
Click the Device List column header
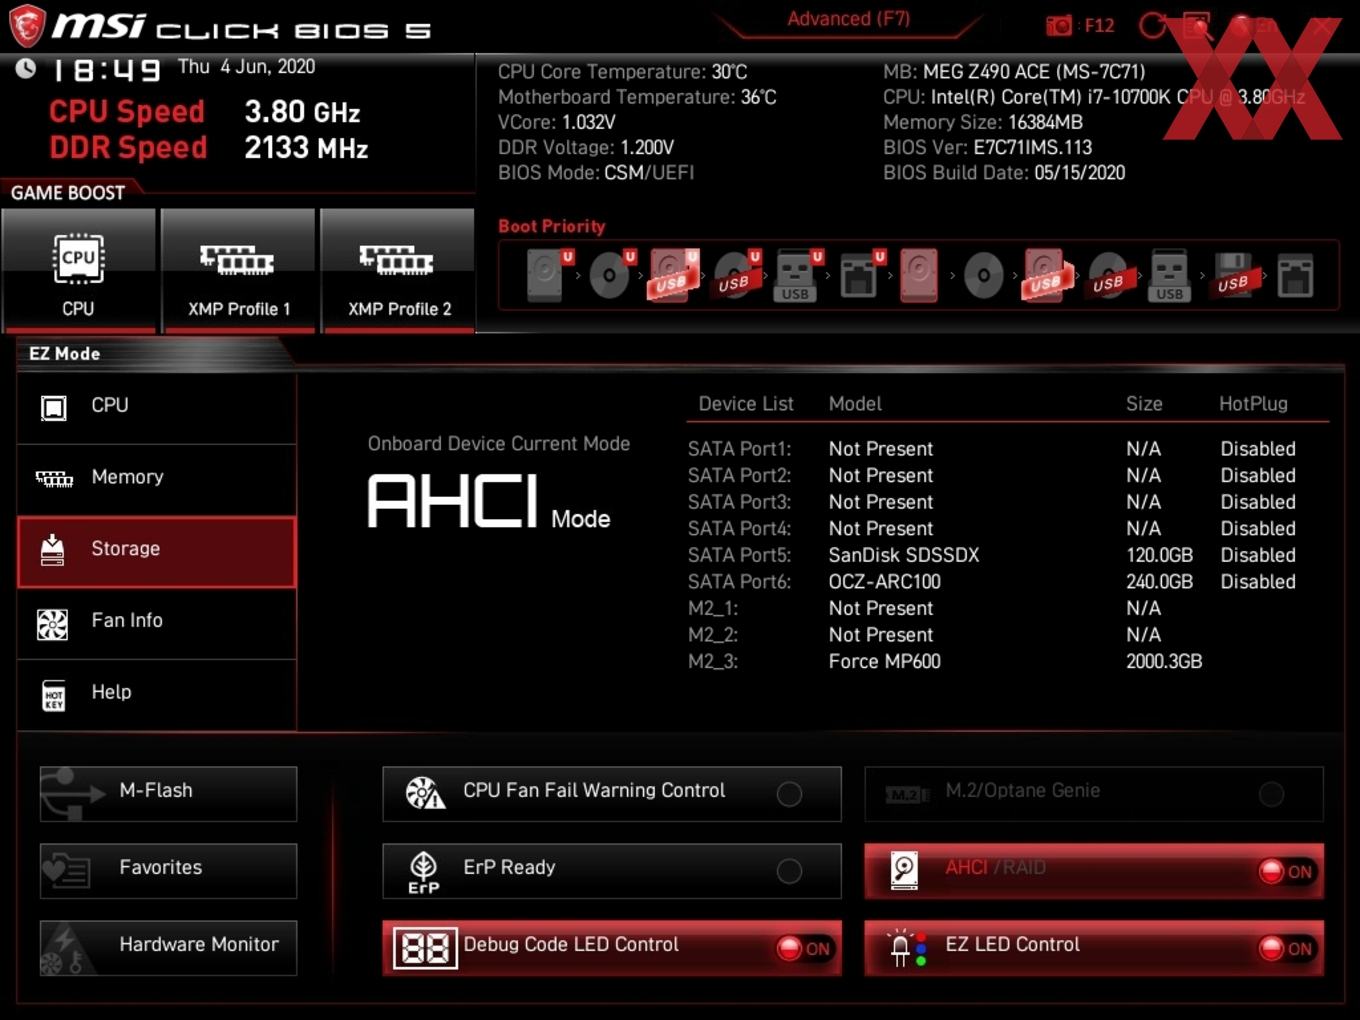click(746, 404)
